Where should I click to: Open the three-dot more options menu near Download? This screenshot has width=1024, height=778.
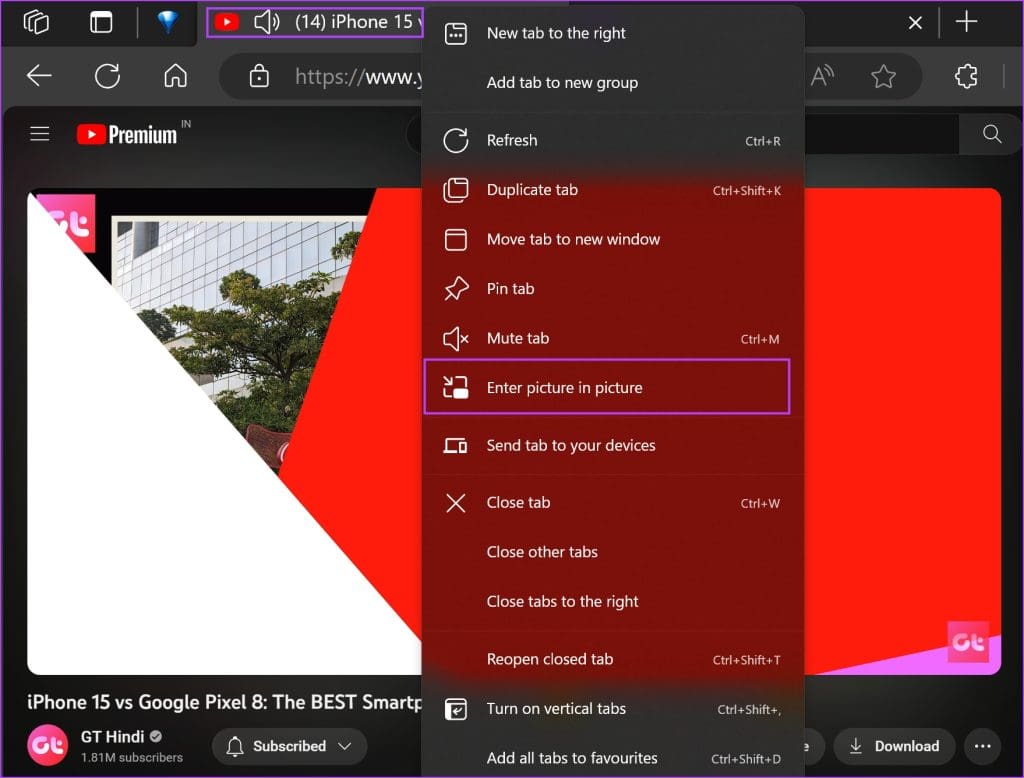(x=982, y=746)
